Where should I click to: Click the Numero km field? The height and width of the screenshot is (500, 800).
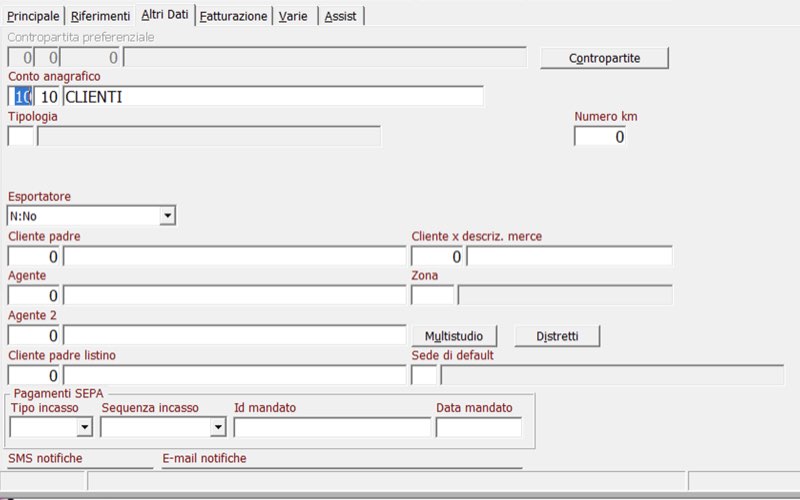pyautogui.click(x=600, y=136)
